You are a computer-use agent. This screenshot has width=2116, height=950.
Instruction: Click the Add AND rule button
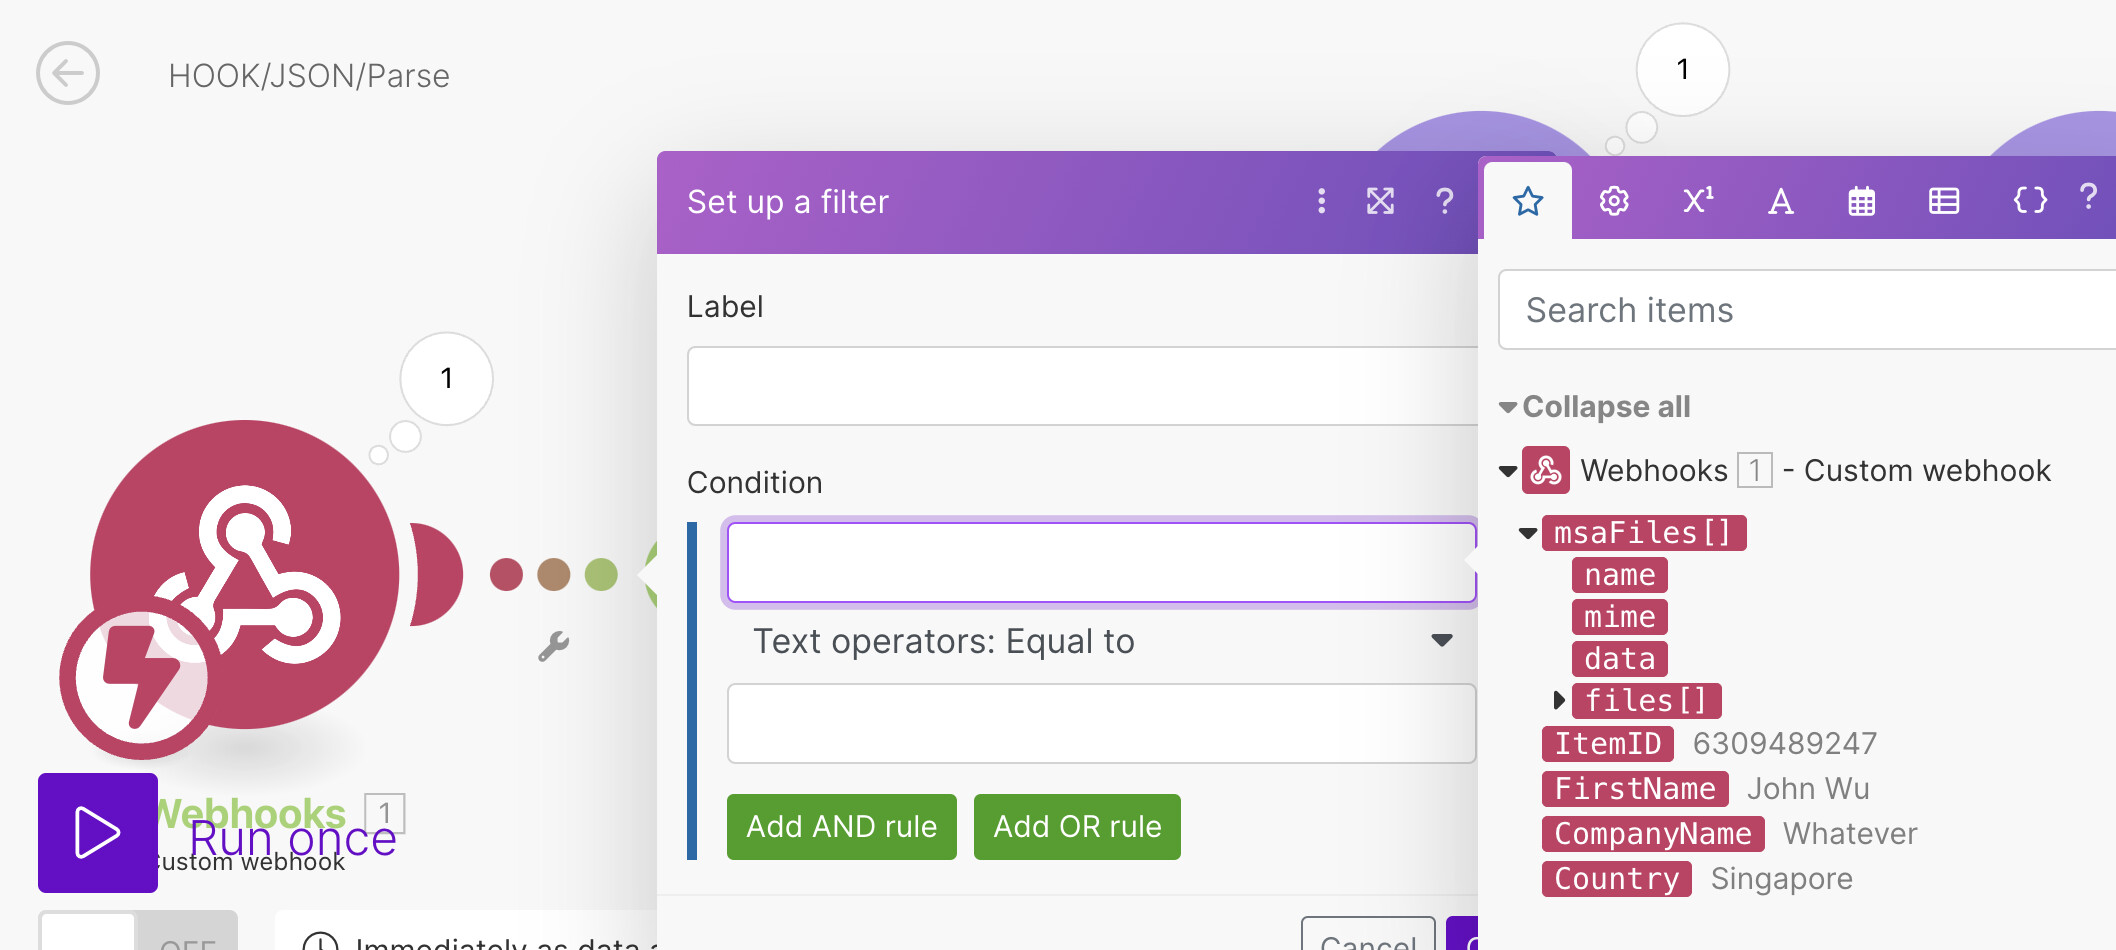pos(841,827)
